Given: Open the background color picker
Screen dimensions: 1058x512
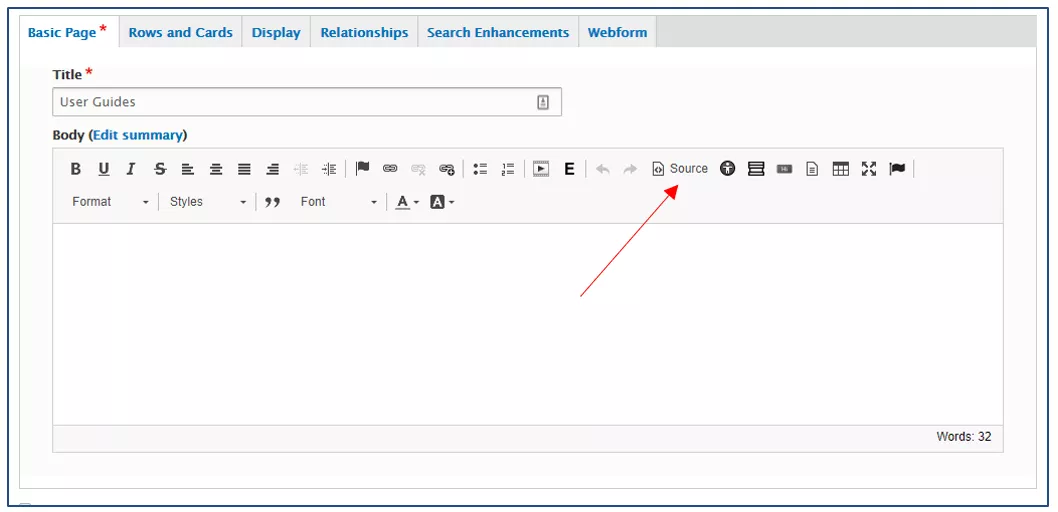Looking at the screenshot, I should tap(442, 202).
